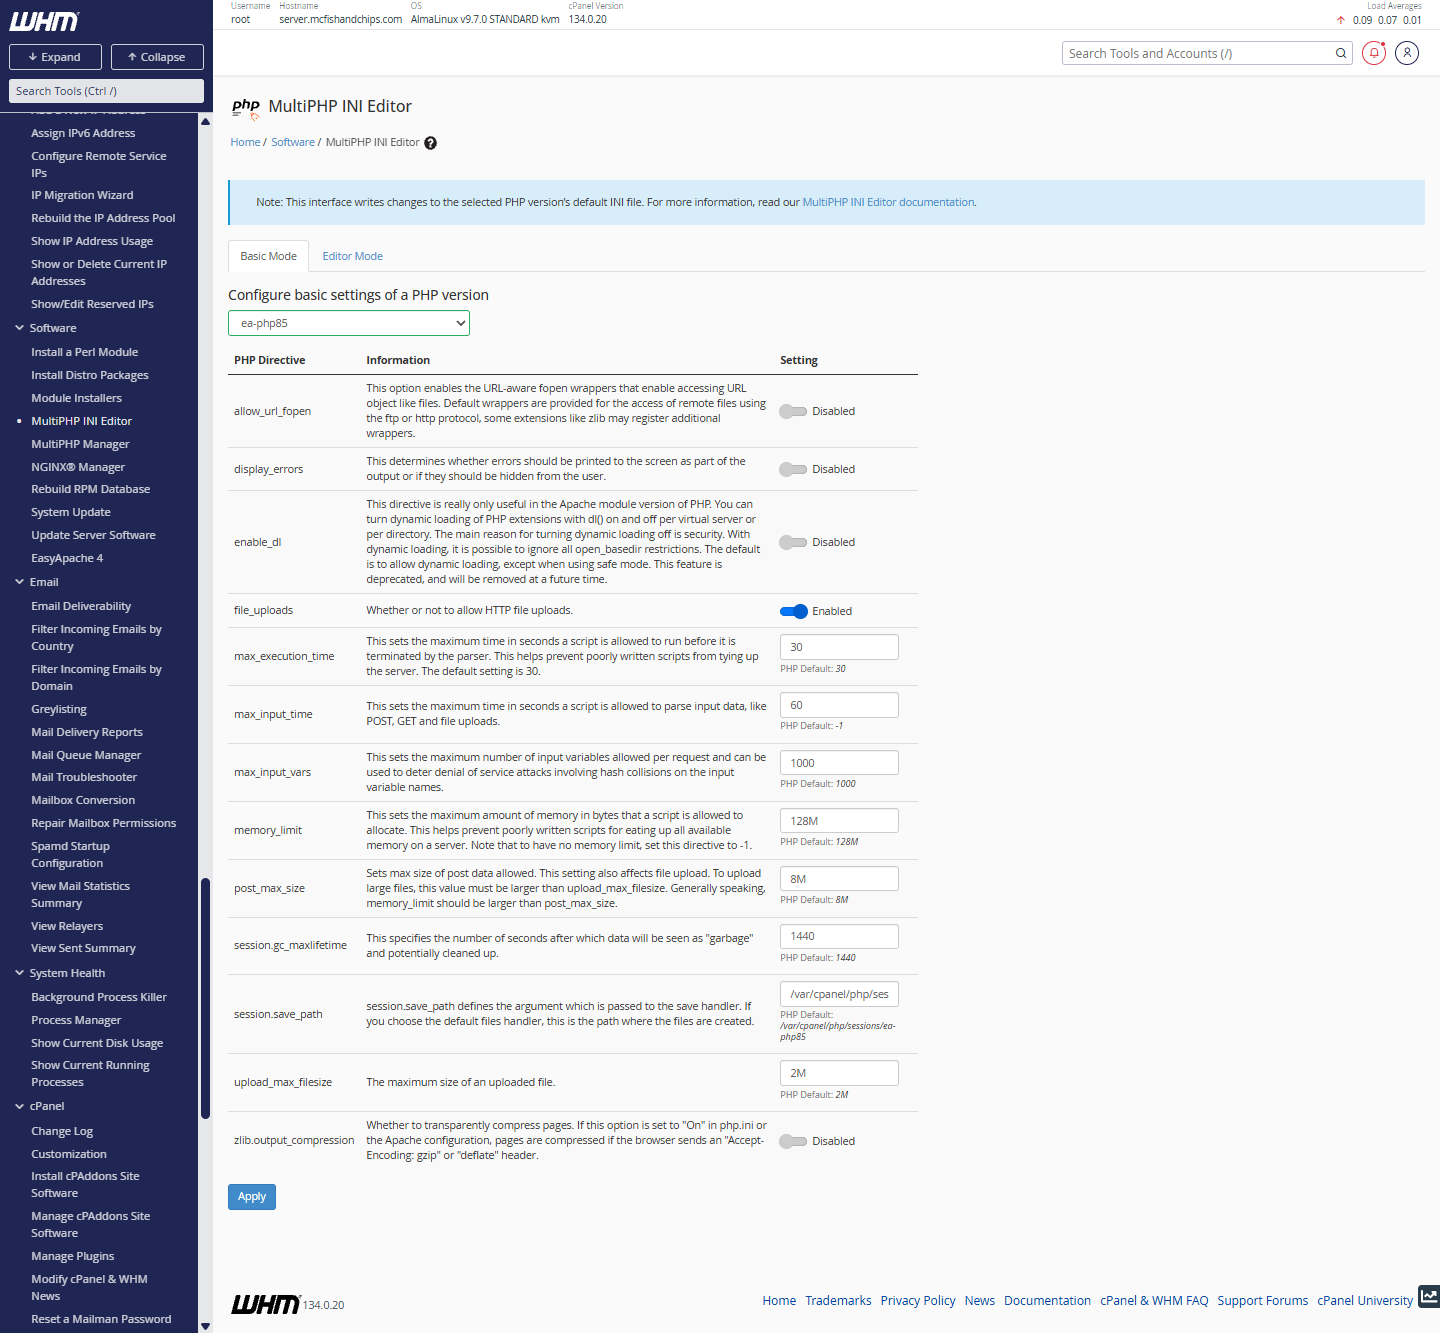This screenshot has width=1440, height=1333.
Task: Open MultiPHP Manager in sidebar
Action: pos(80,444)
